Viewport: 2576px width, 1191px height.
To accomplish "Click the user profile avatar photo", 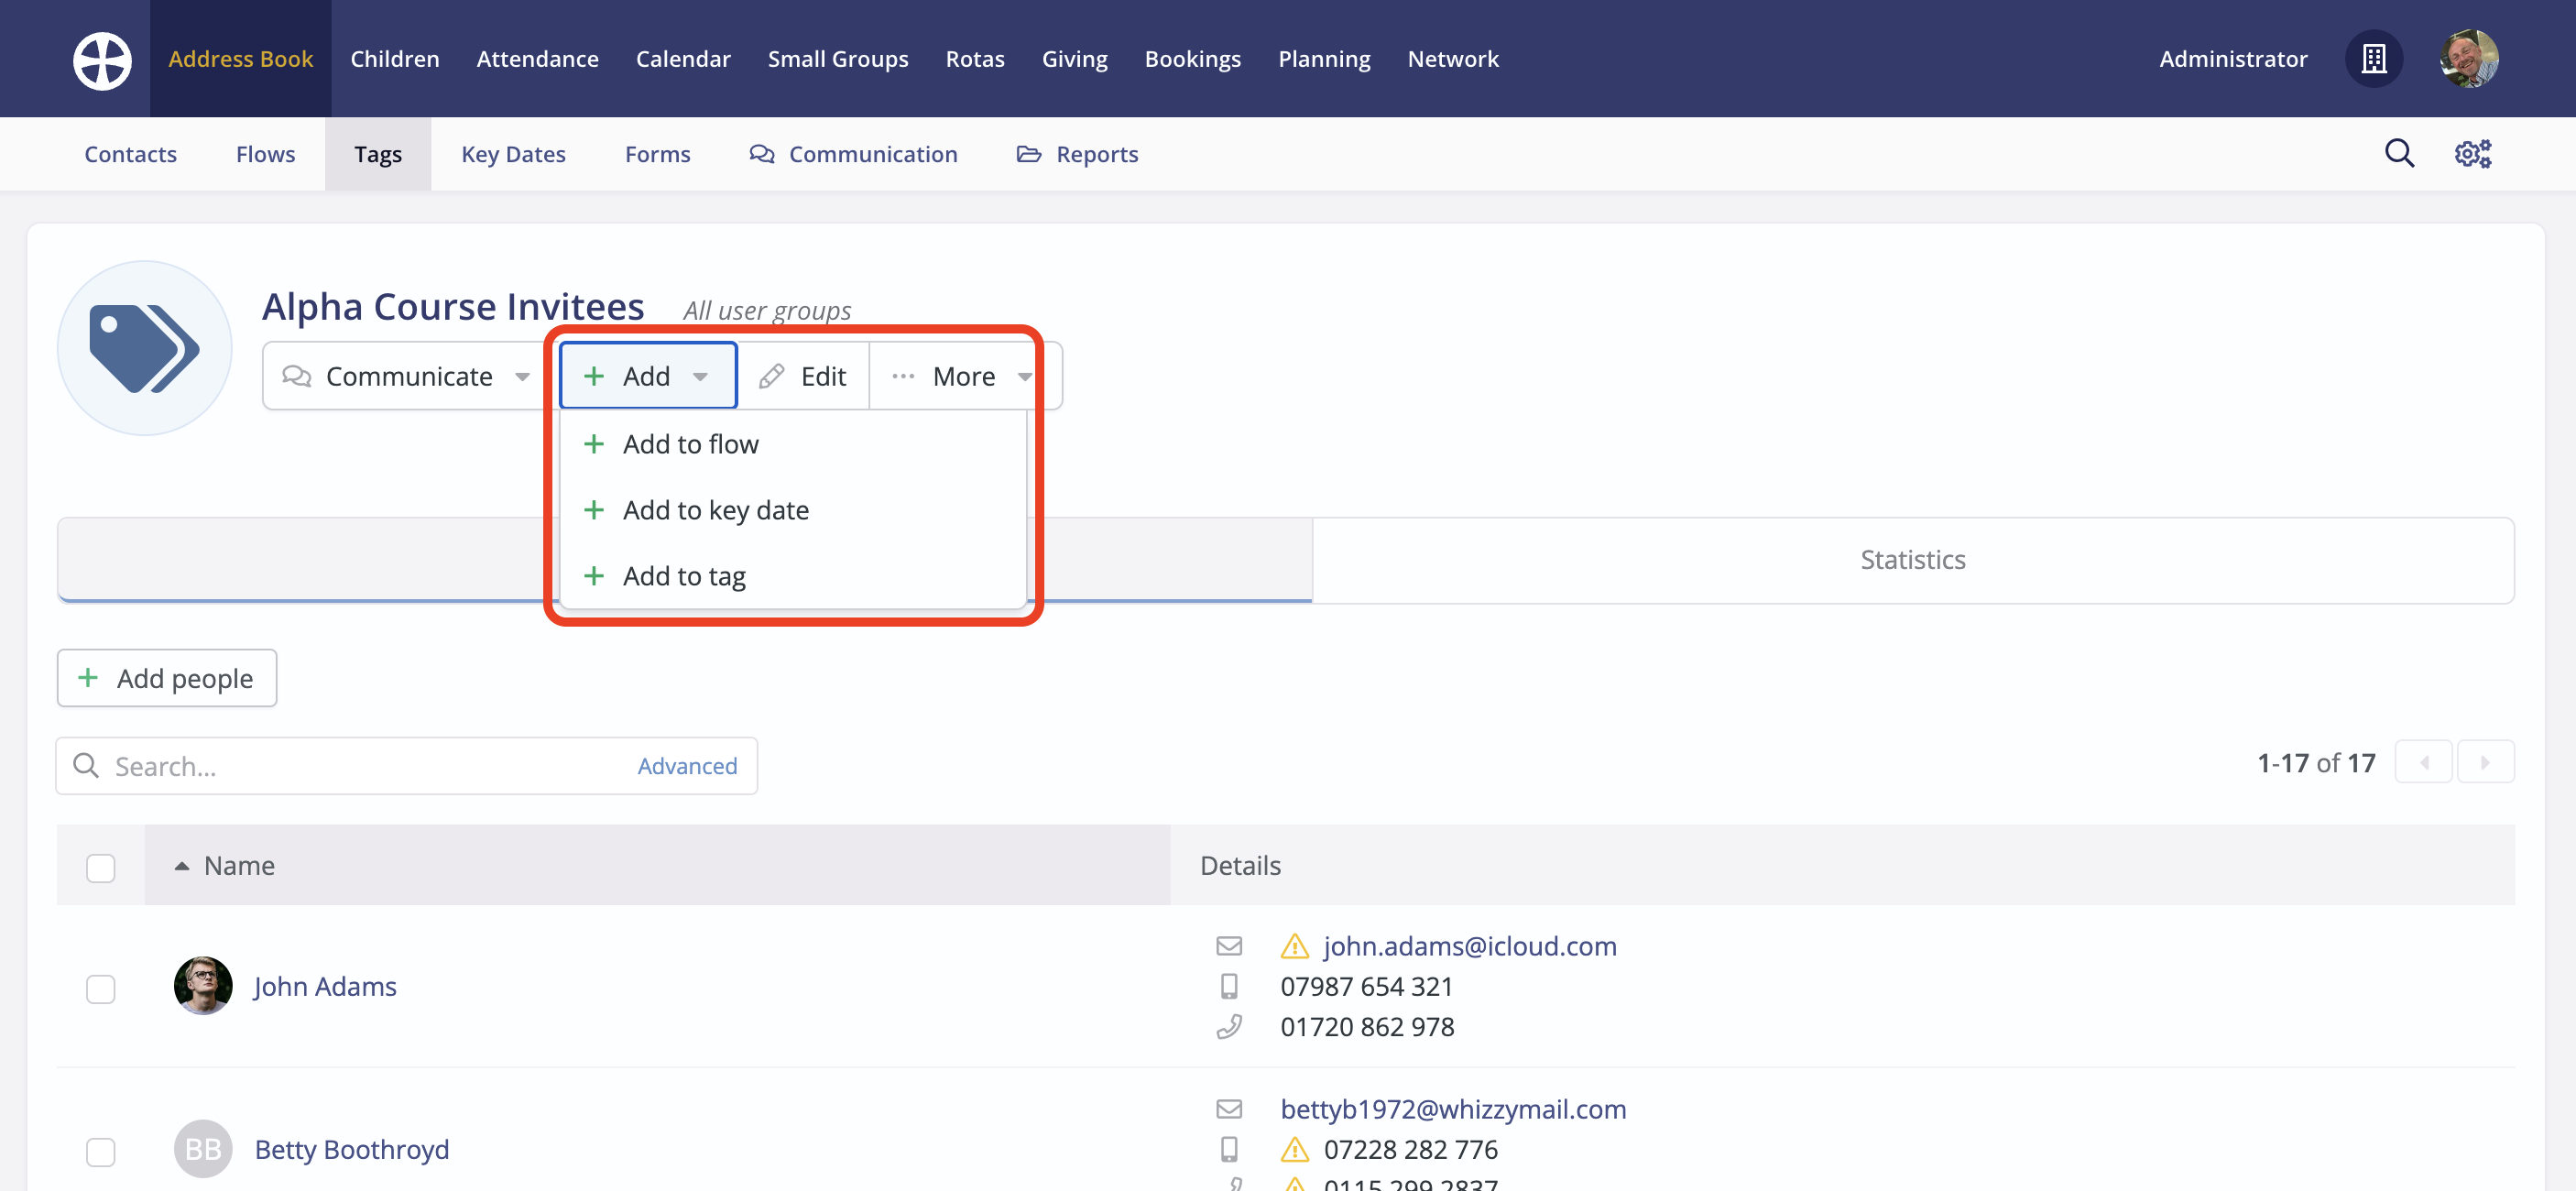I will 2468,59.
